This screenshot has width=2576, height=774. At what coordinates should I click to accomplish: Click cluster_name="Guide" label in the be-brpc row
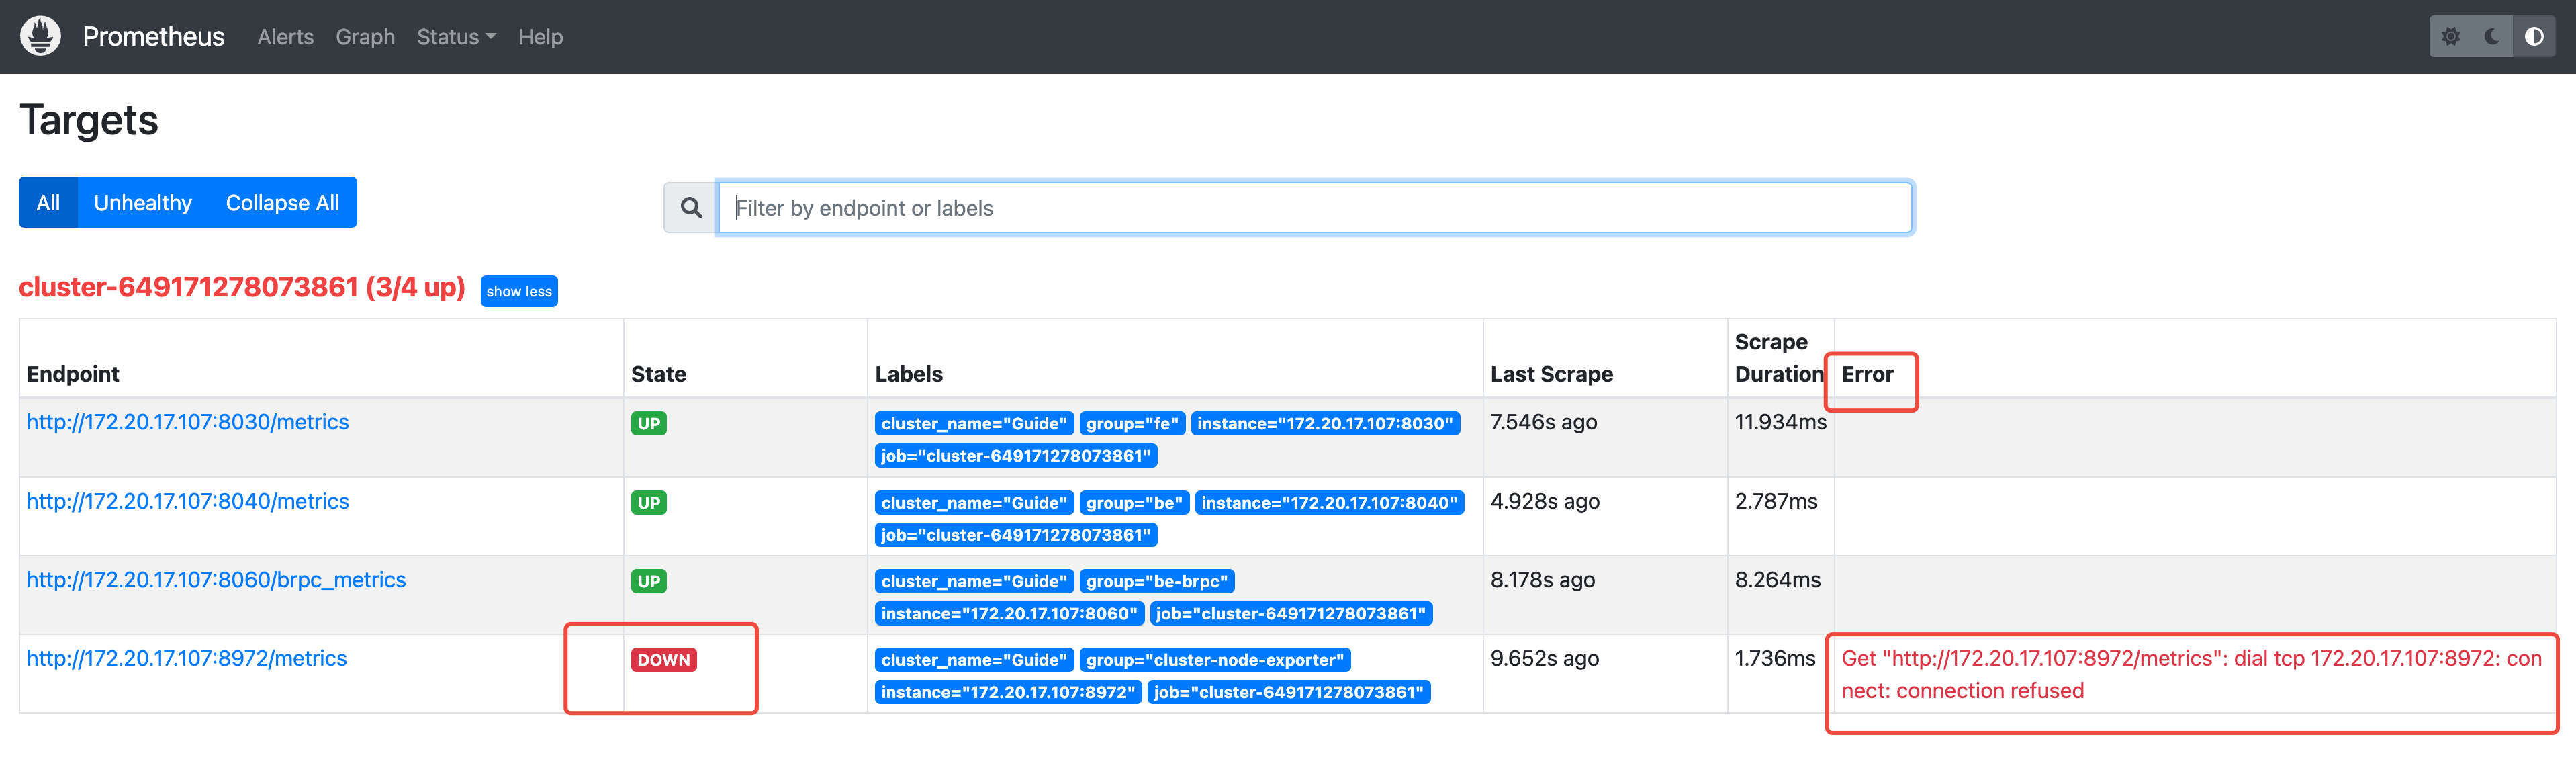(974, 581)
